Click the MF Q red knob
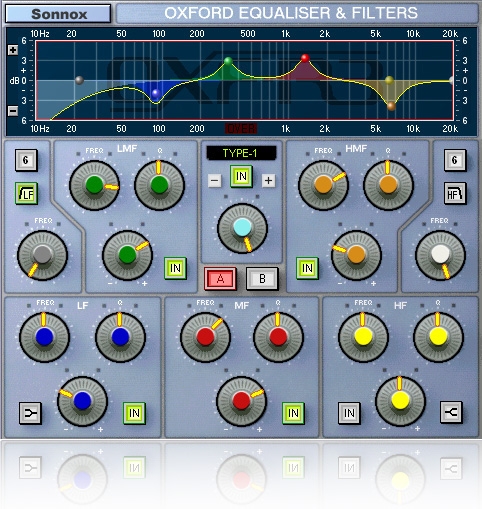 [278, 337]
